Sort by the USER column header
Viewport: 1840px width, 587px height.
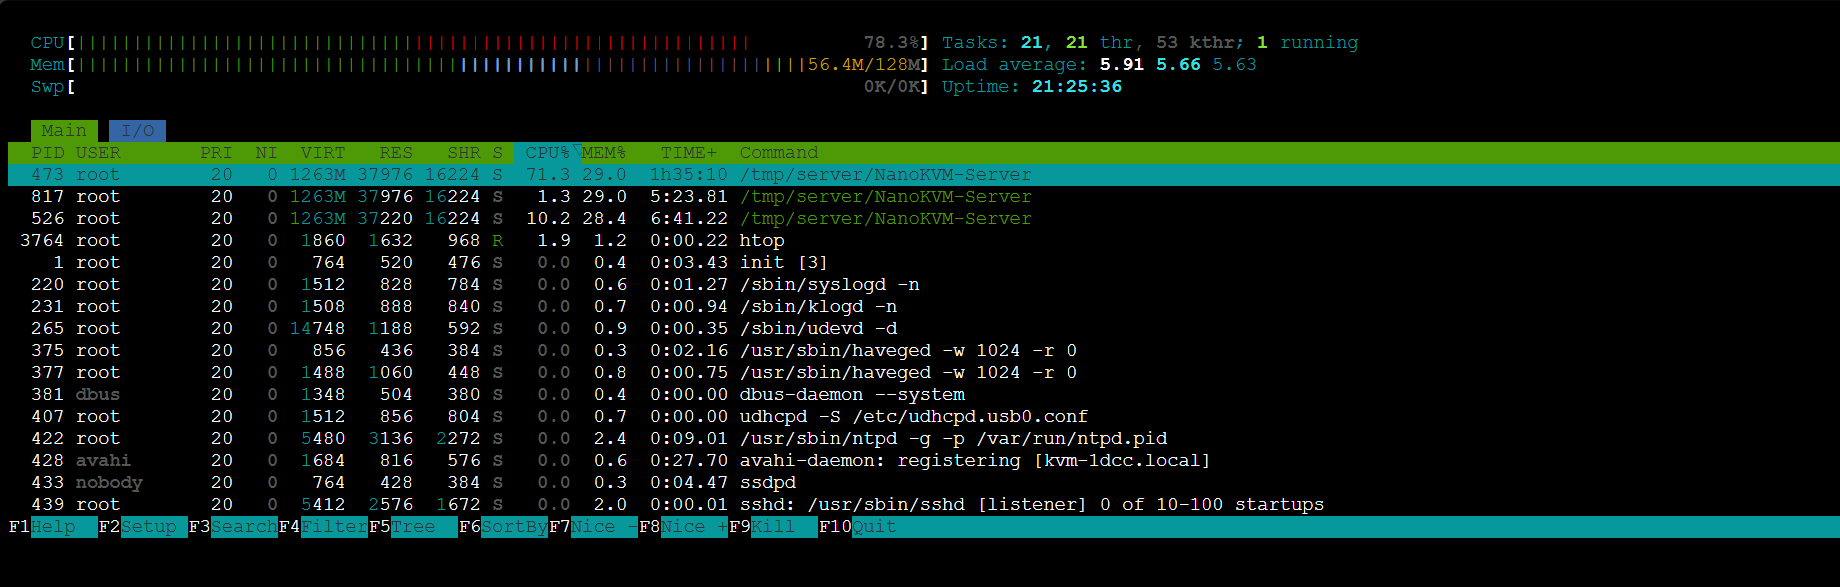pyautogui.click(x=98, y=153)
